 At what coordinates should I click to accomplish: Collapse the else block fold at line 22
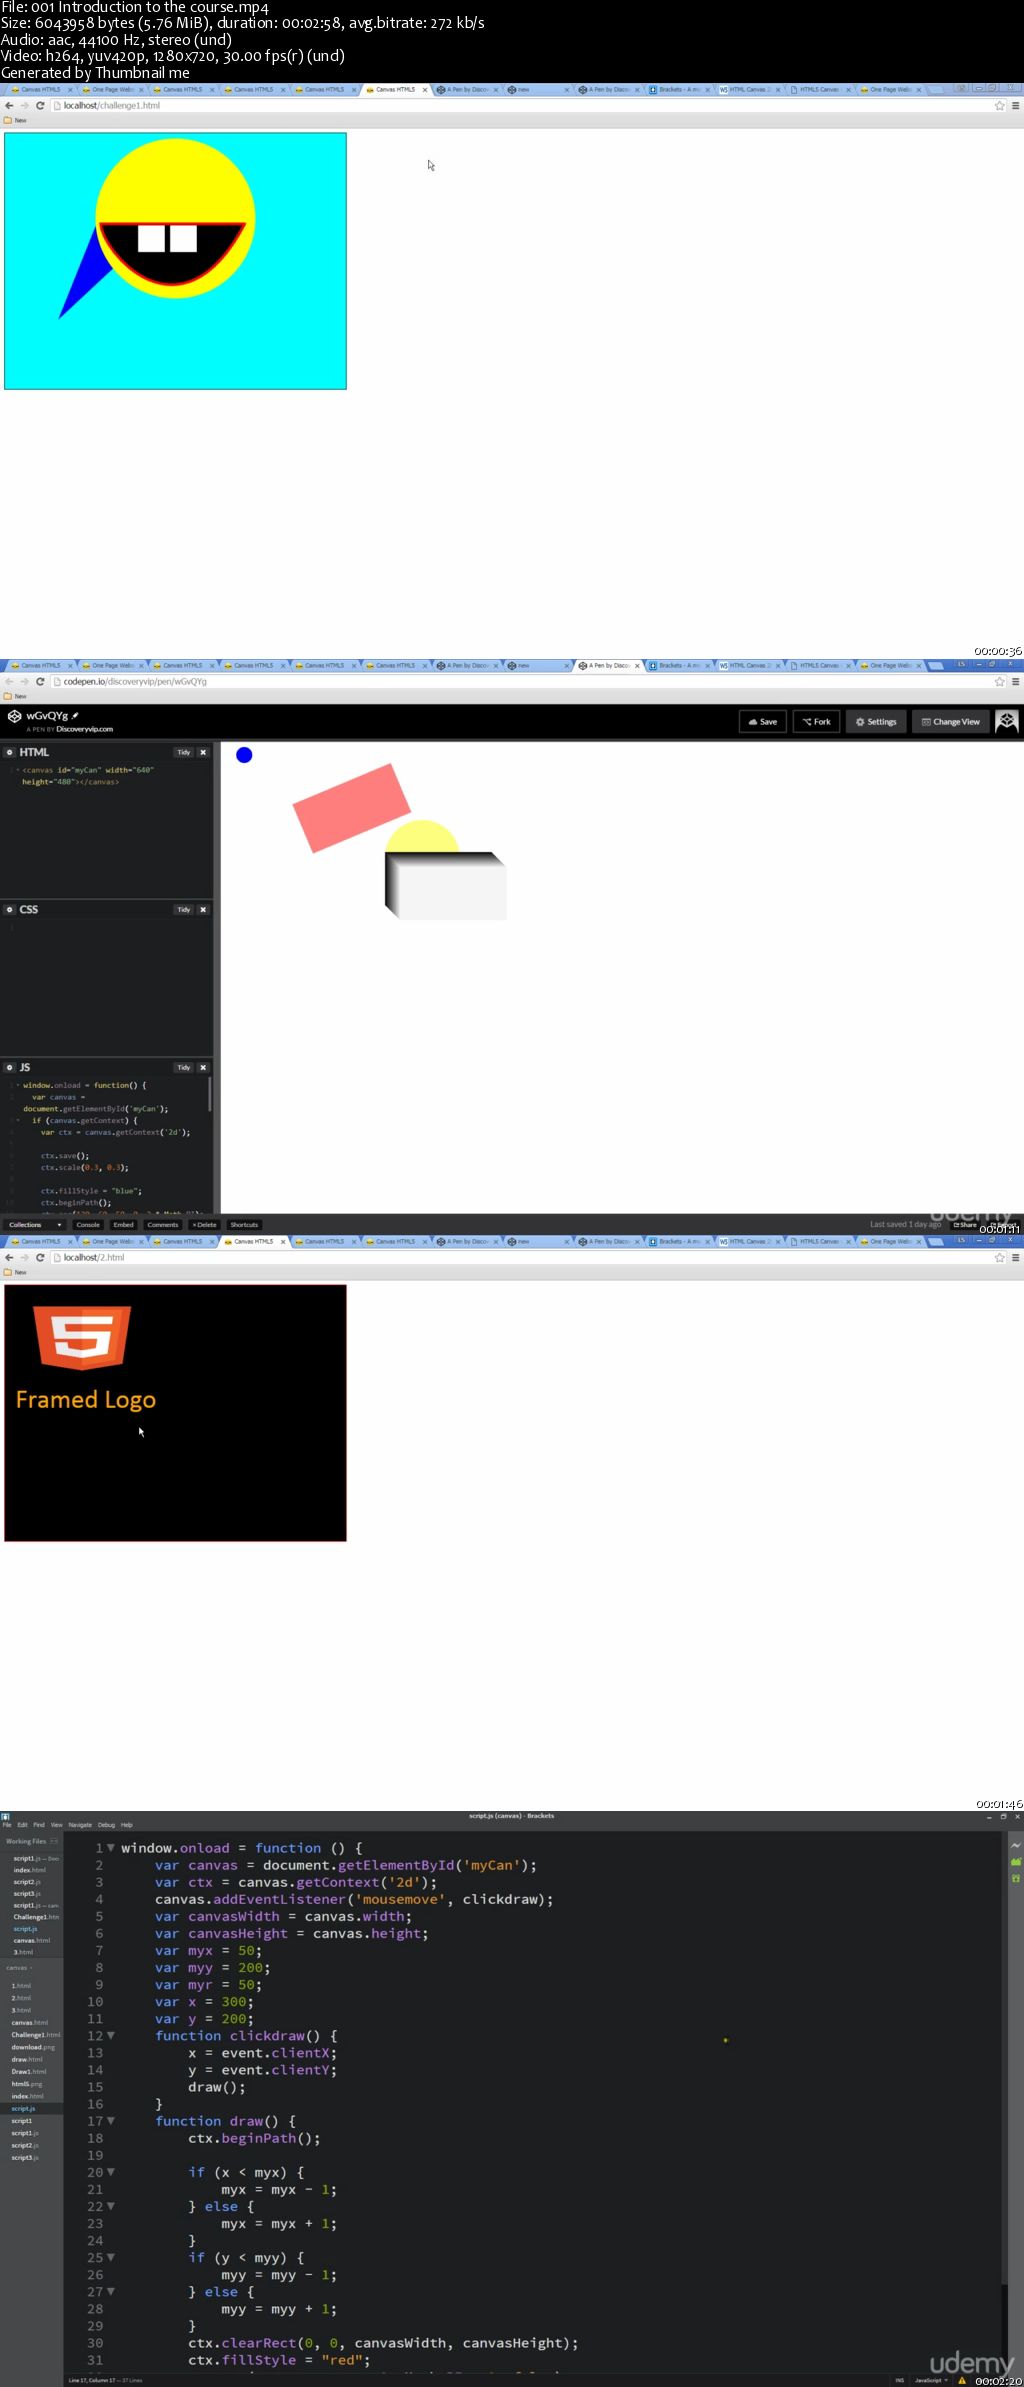click(x=111, y=2206)
